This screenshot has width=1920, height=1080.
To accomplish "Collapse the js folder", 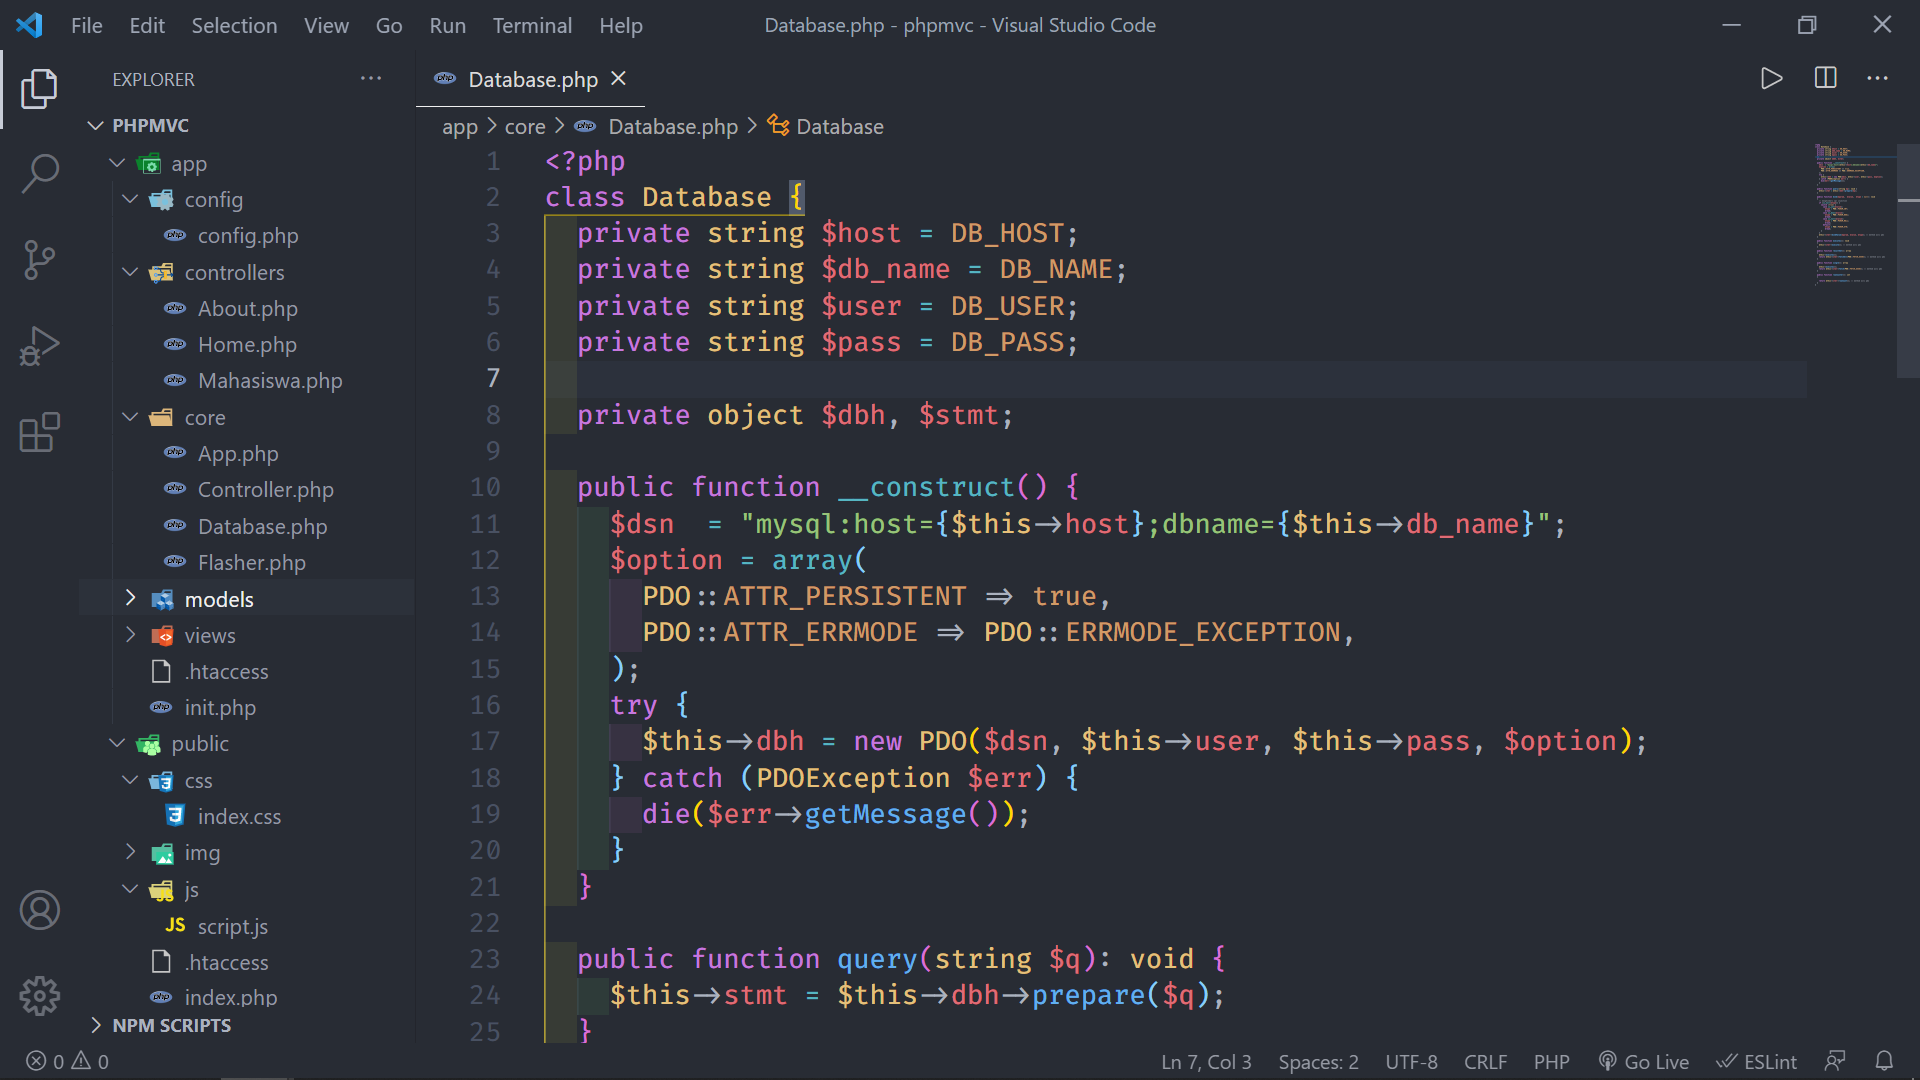I will (x=130, y=889).
